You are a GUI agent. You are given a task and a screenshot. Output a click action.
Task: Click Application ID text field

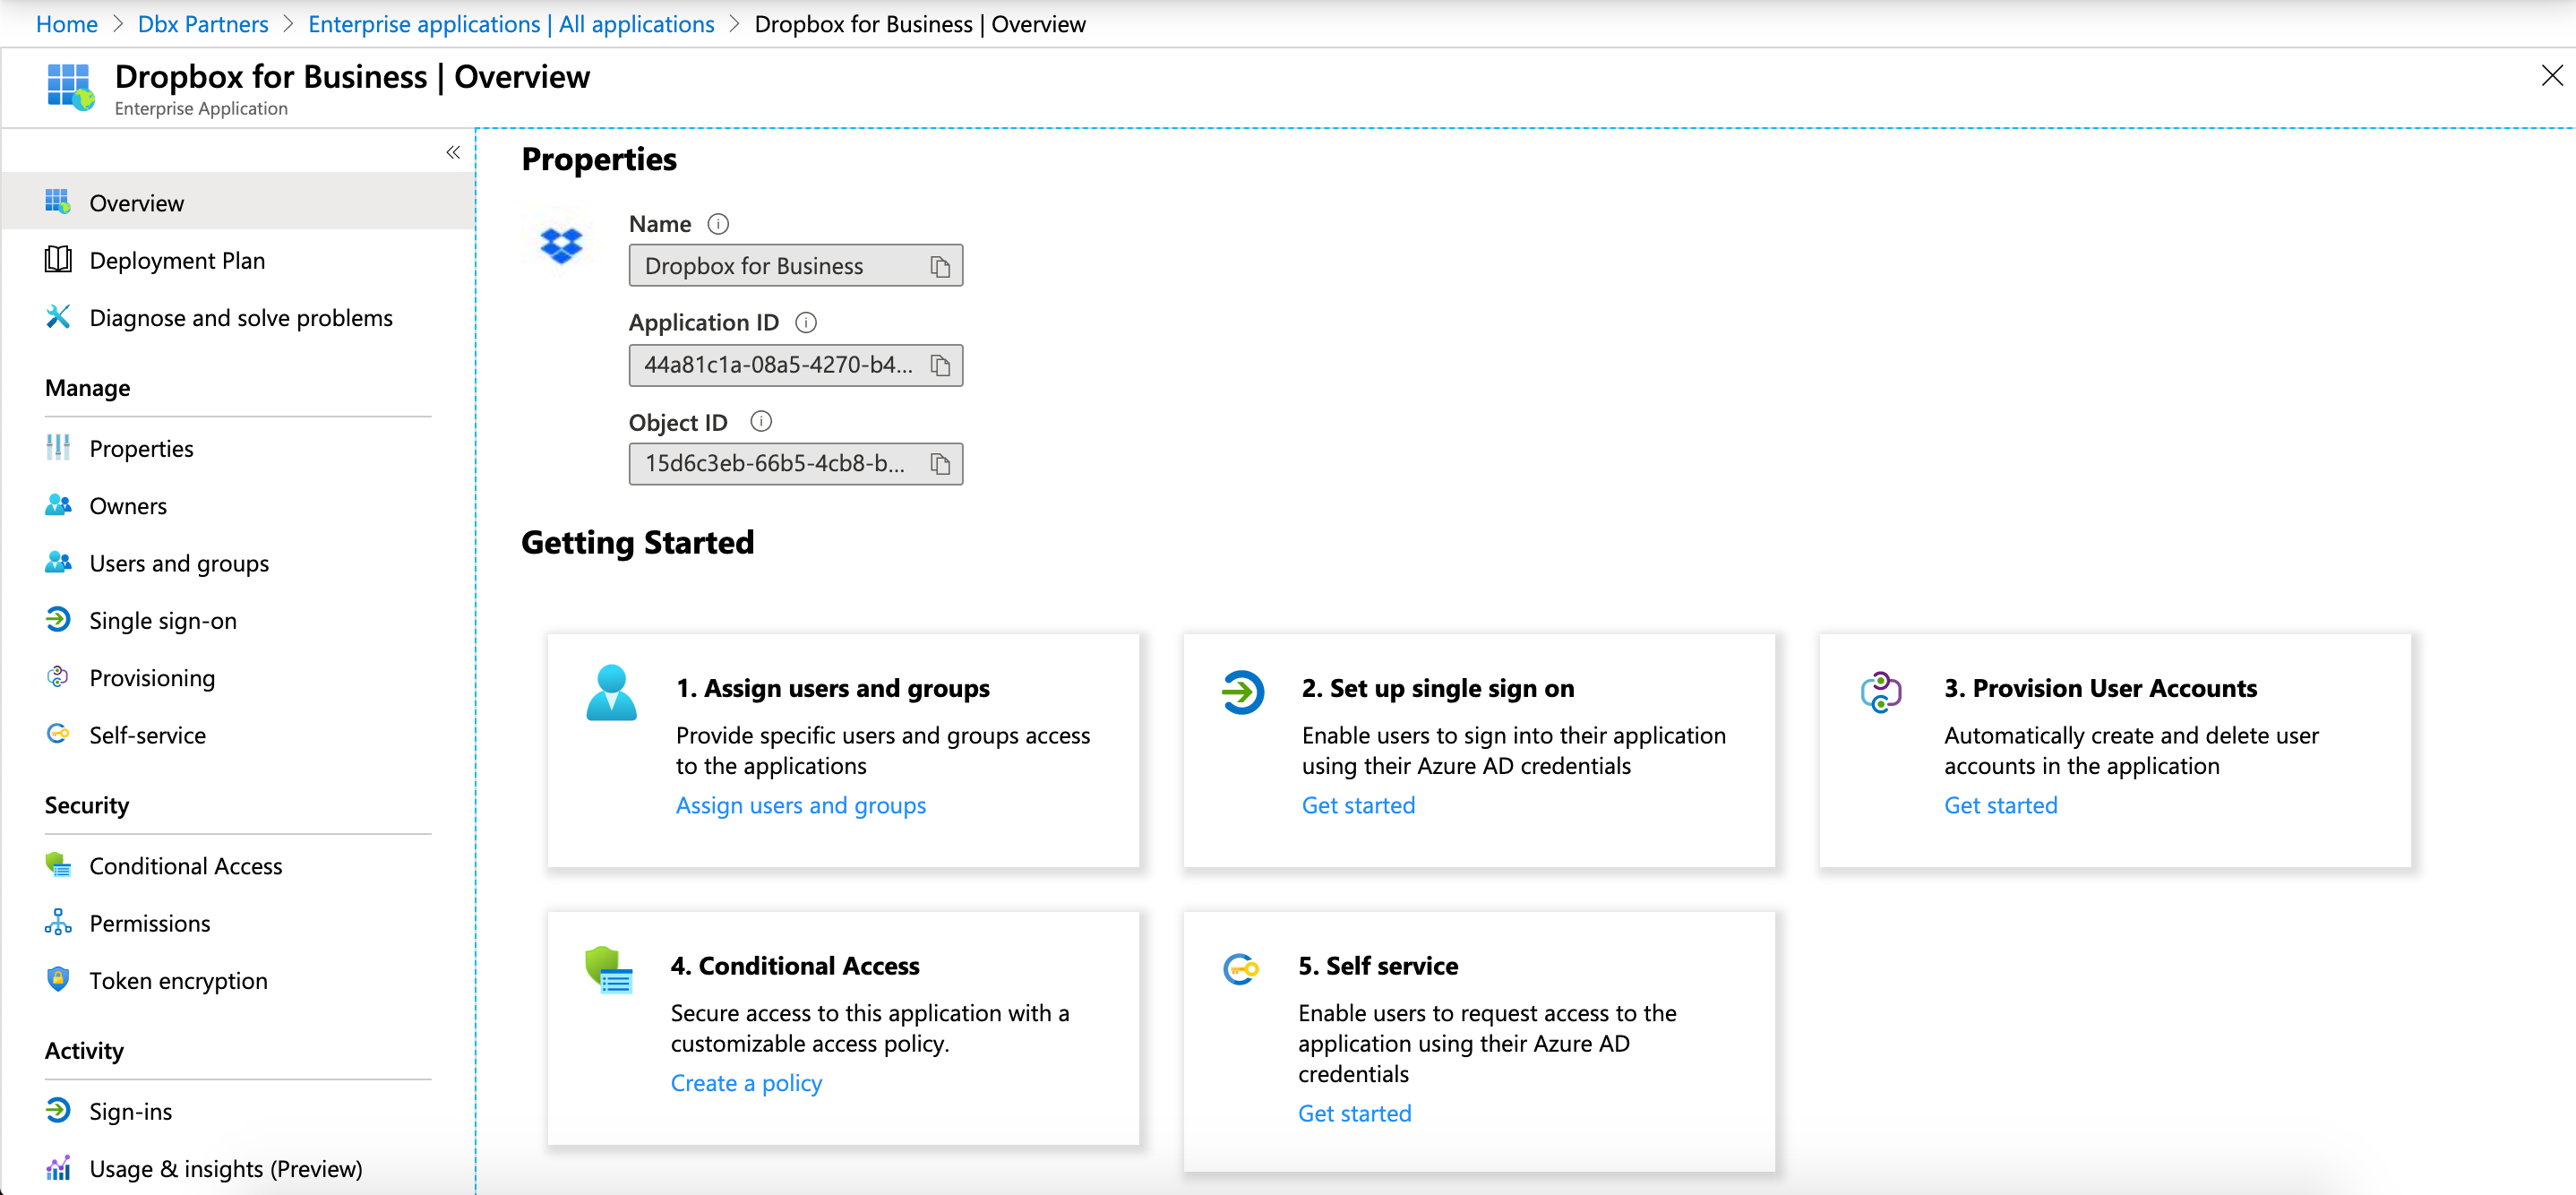(778, 365)
